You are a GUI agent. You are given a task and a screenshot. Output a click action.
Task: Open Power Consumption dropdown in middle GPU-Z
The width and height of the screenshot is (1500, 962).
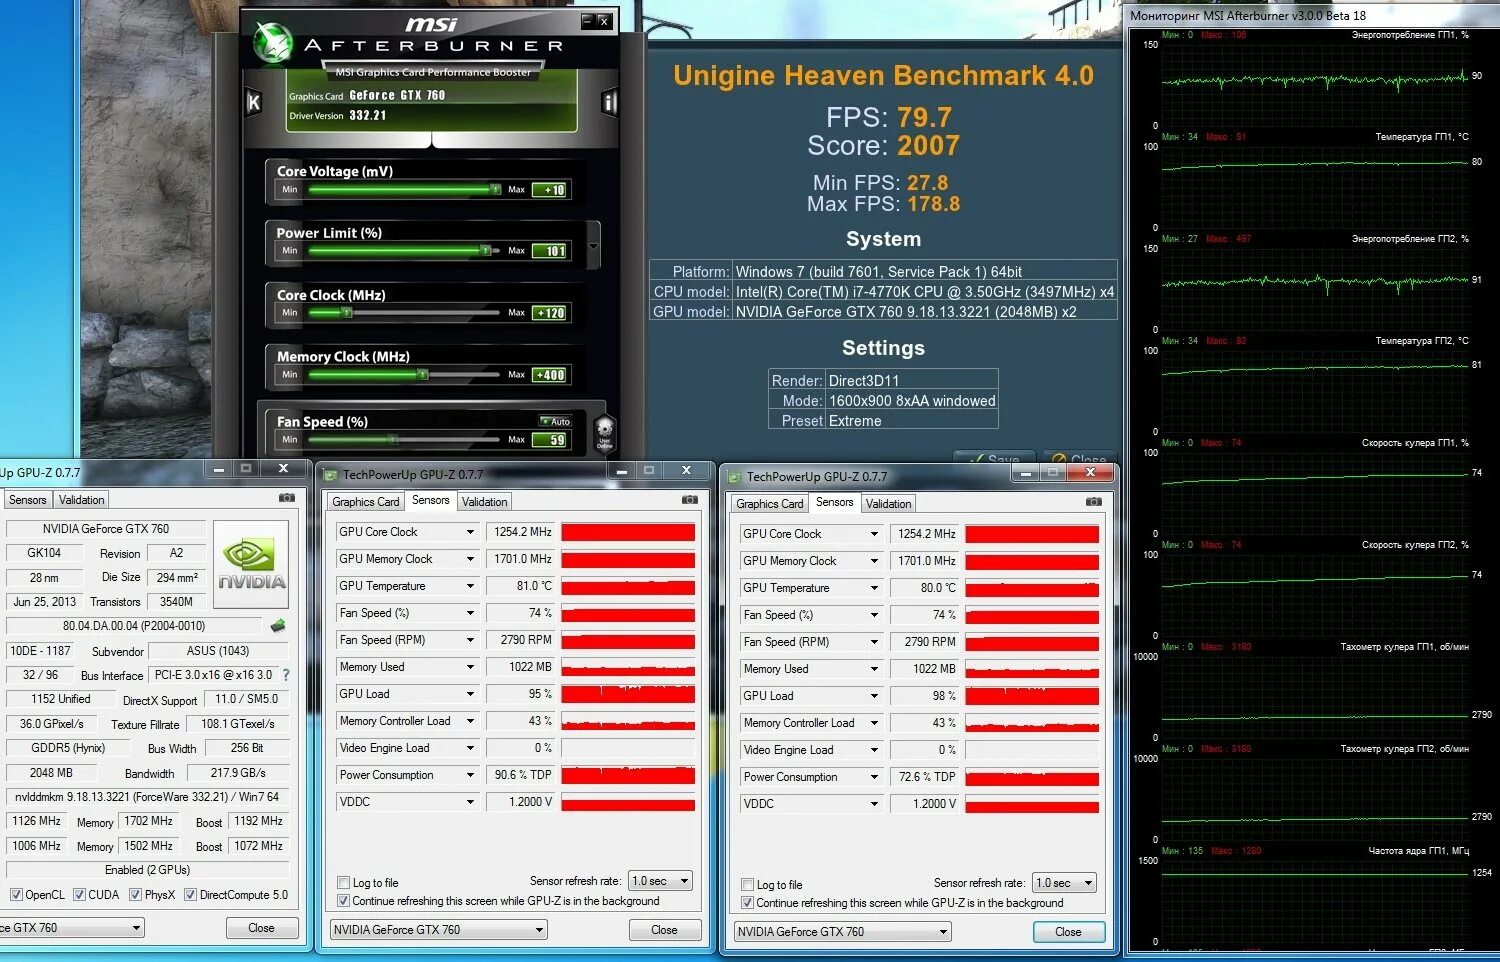(470, 775)
